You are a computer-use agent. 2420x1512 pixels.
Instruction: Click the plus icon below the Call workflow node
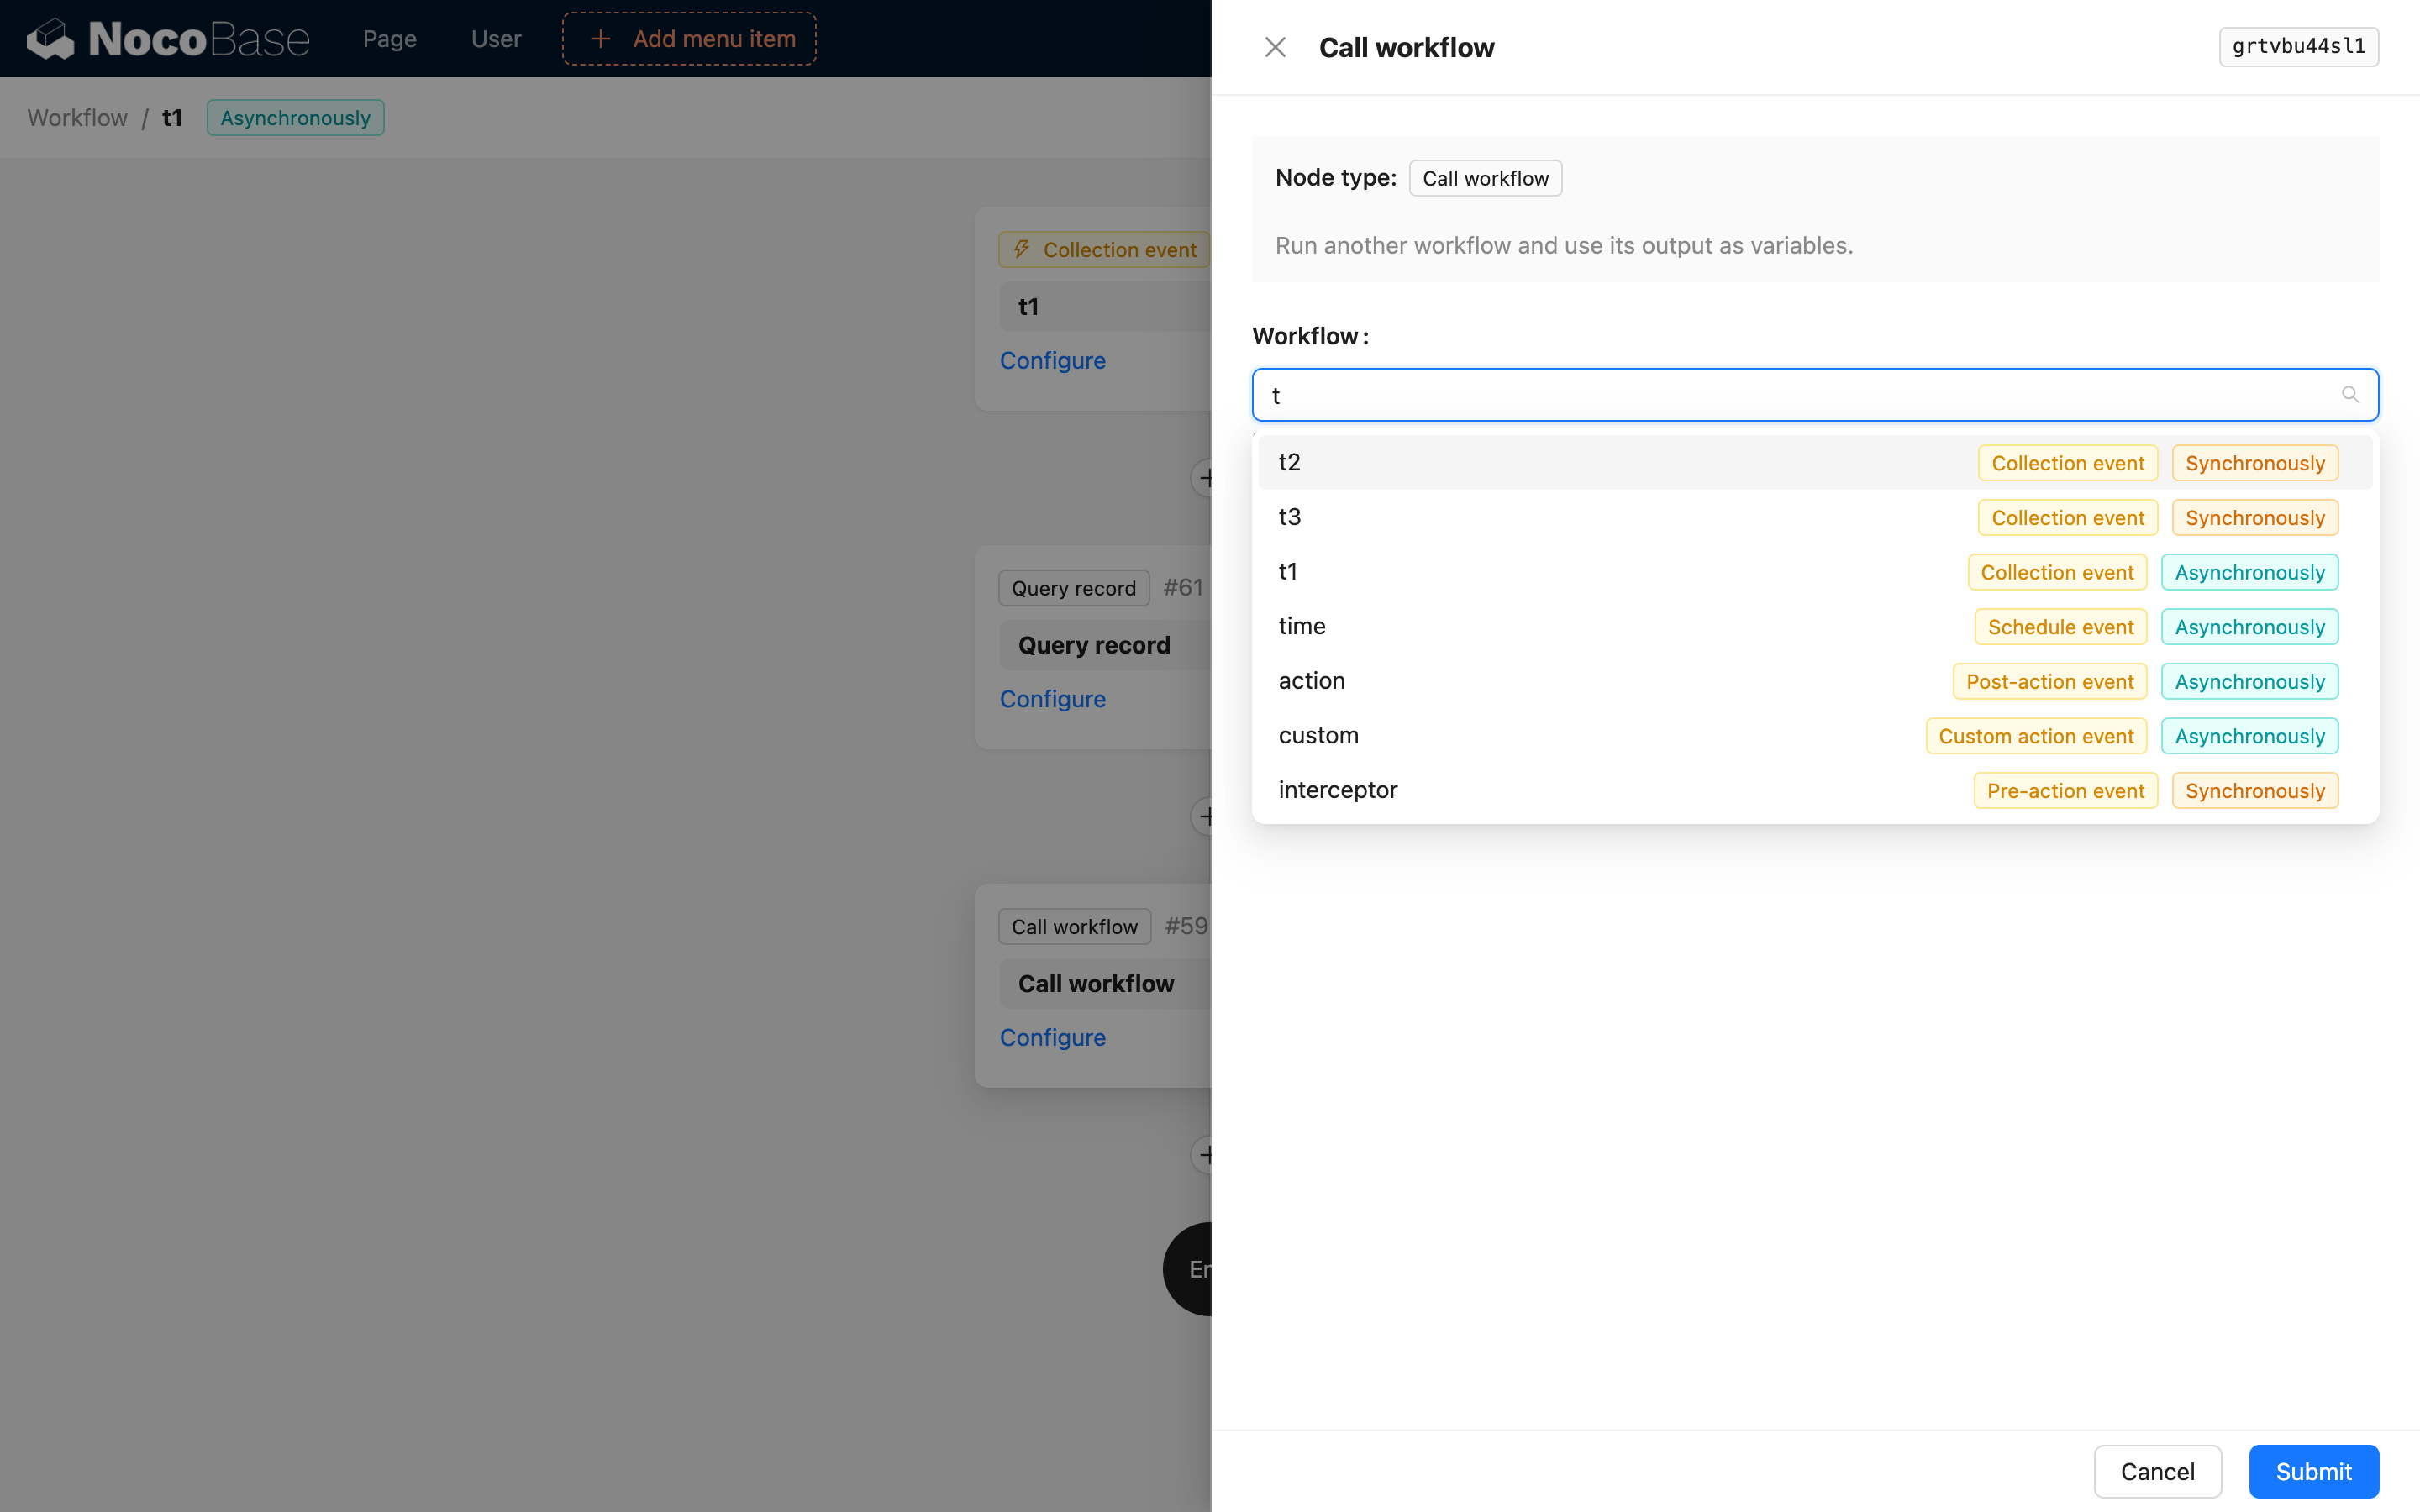pos(1206,1155)
